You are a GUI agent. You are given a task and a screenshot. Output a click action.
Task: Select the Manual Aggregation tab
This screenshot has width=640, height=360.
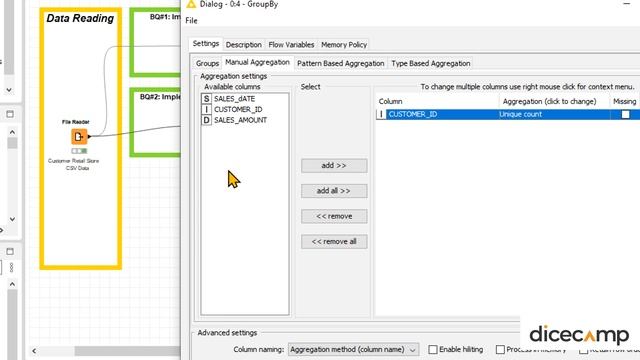258,62
